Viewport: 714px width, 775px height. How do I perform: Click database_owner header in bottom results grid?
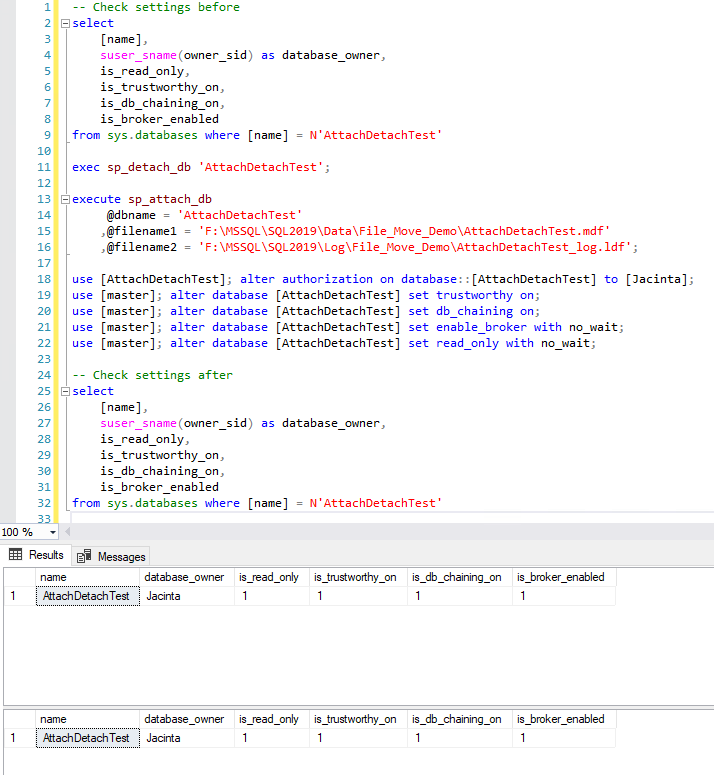click(x=187, y=719)
